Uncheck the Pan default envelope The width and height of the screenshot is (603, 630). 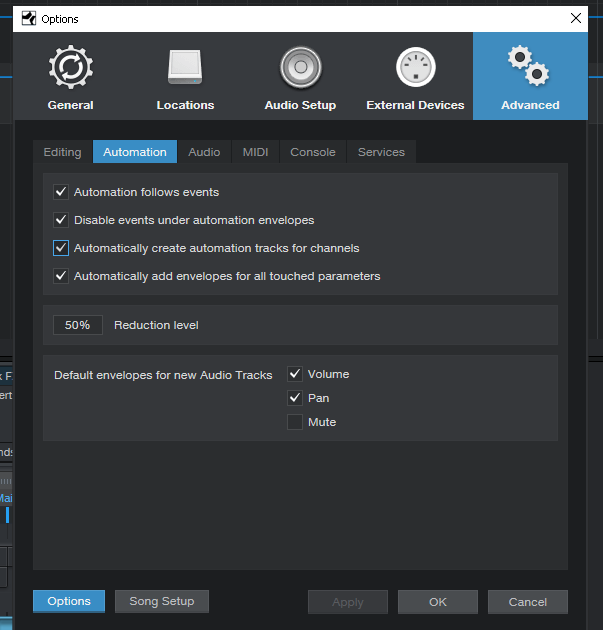pos(295,398)
